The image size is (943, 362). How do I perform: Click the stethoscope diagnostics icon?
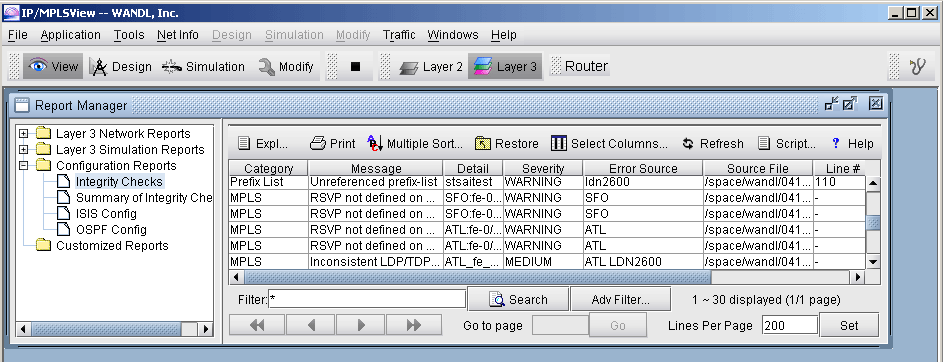tap(918, 66)
